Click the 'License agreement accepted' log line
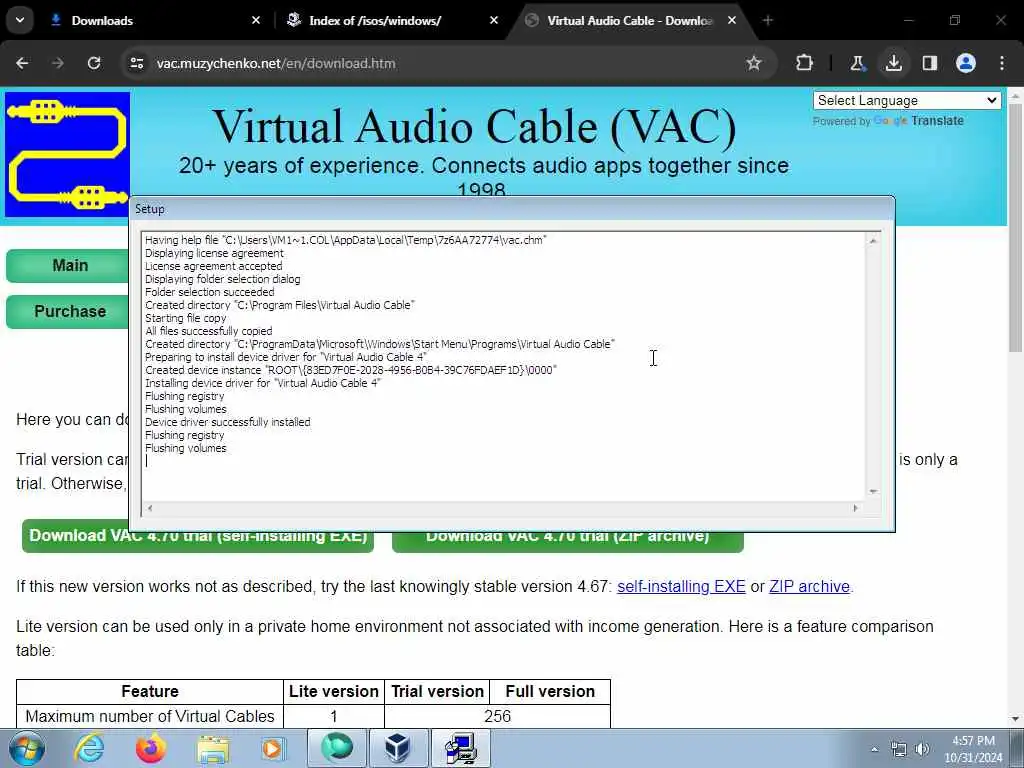Viewport: 1024px width, 768px height. tap(214, 266)
